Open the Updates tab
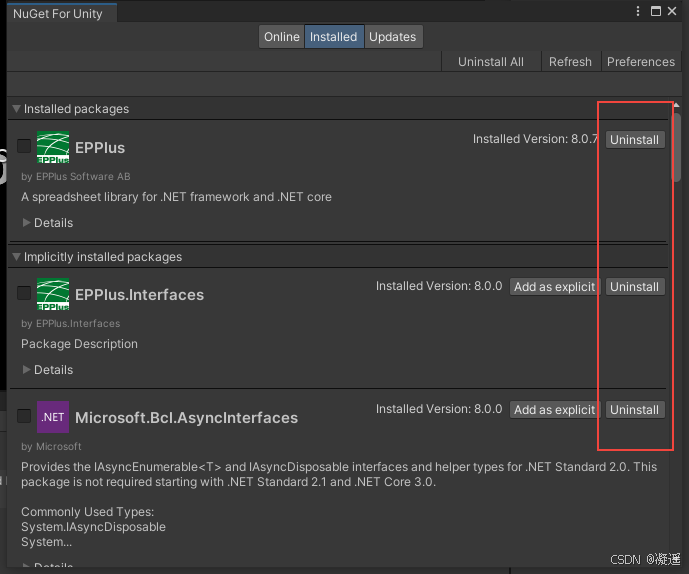The width and height of the screenshot is (689, 574). (393, 36)
